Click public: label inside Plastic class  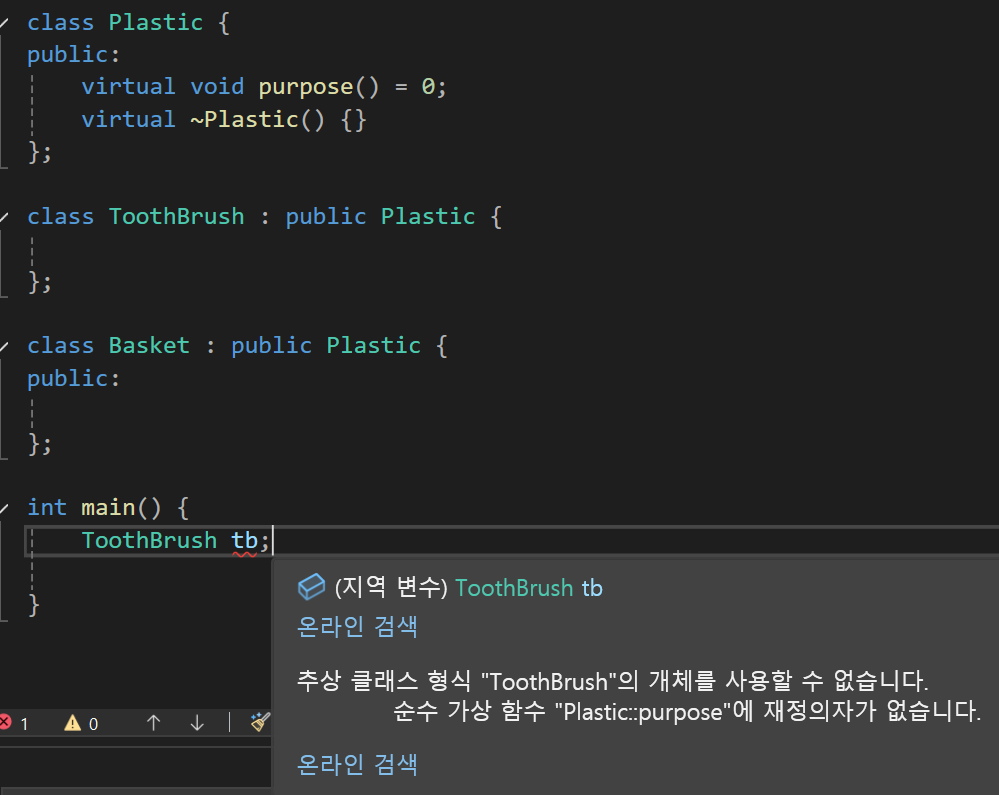pos(73,55)
